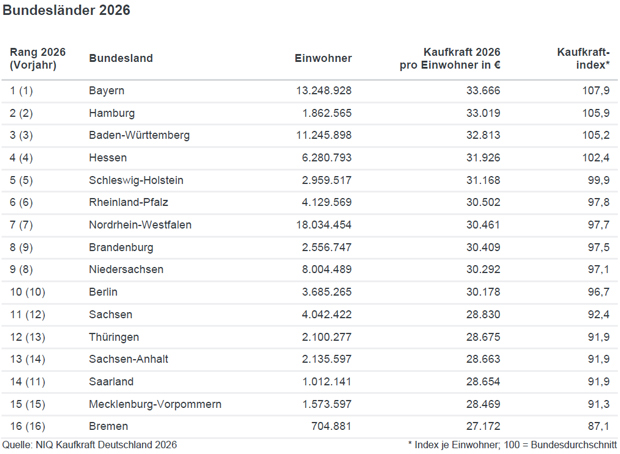Click the Kaufkraftindex column header
The height and width of the screenshot is (454, 620).
point(583,58)
